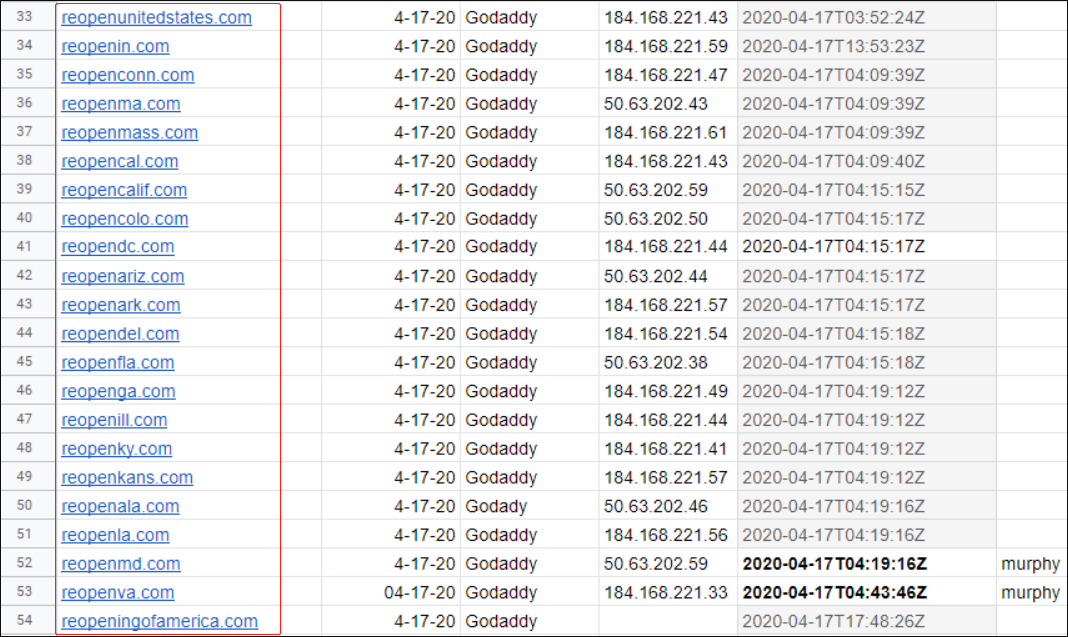Select the misspelled 'Godady' registrar cell
Screen dimensions: 1068x637
(529, 506)
